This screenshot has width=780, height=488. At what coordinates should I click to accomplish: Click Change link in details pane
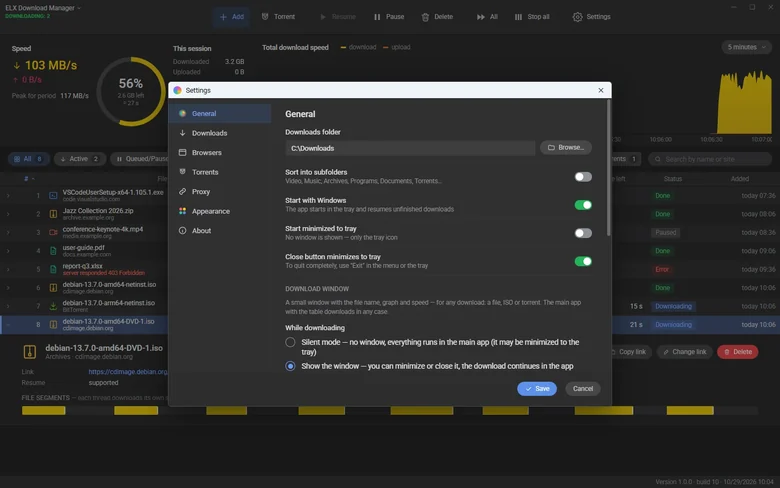(x=684, y=352)
